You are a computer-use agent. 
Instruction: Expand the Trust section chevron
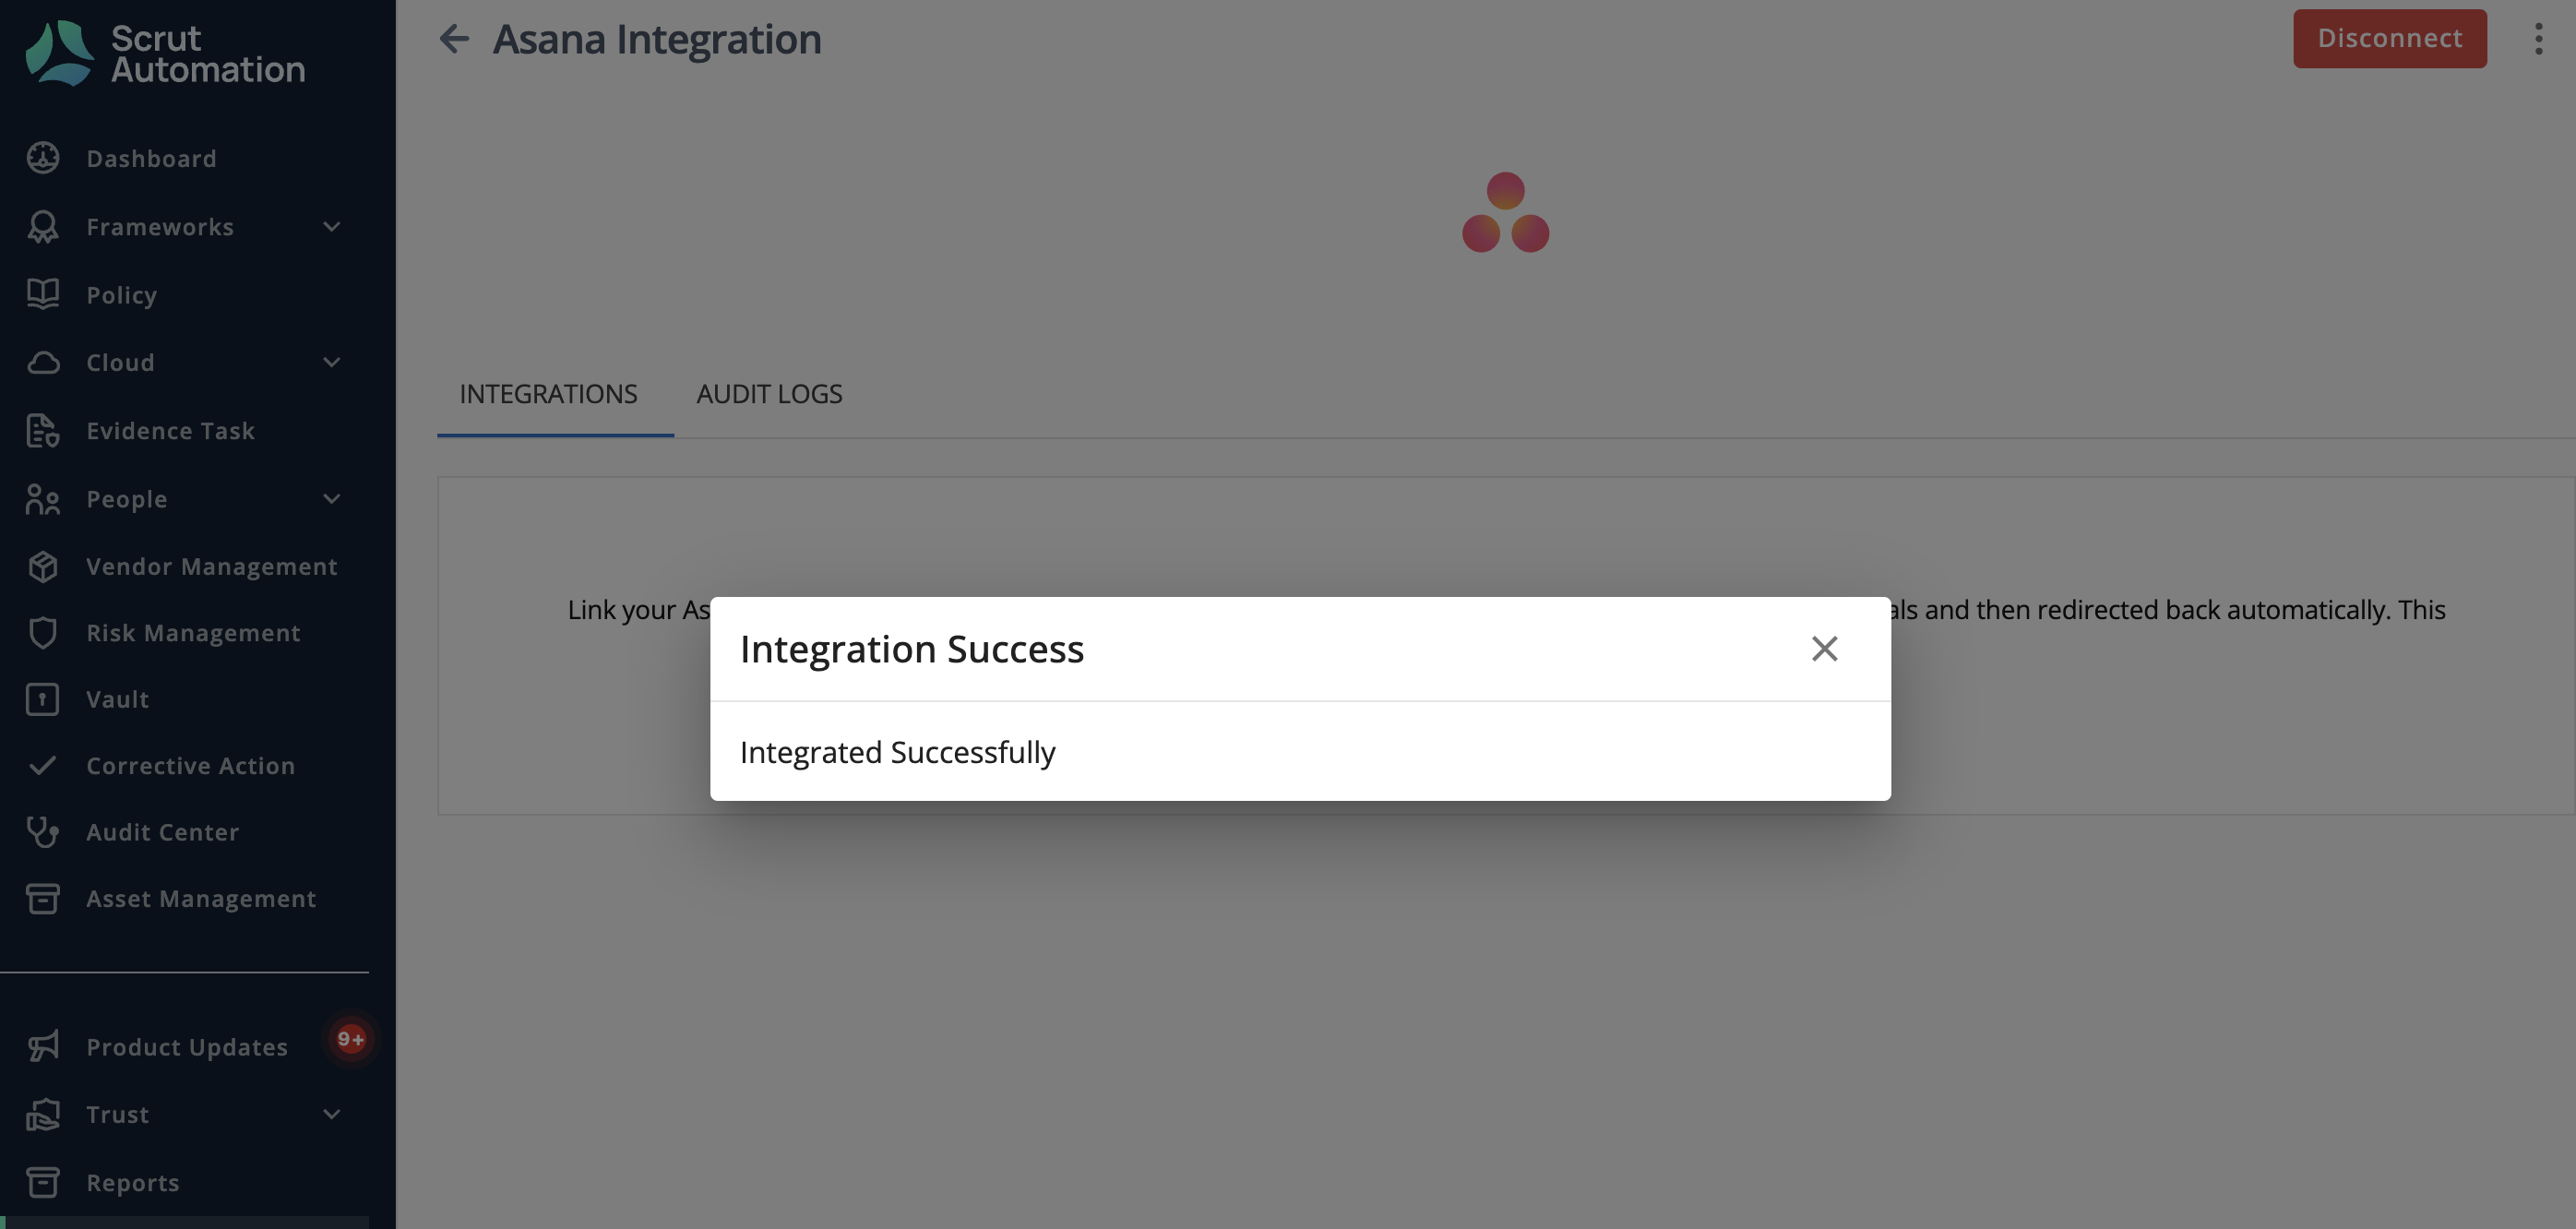point(332,1113)
